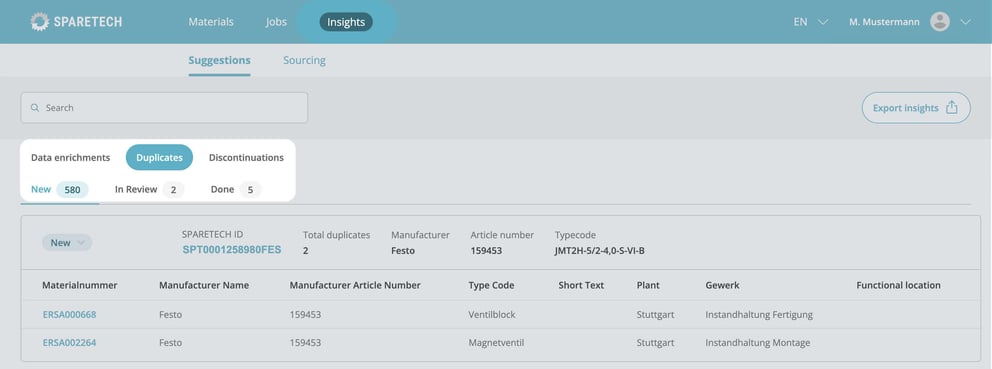
Task: Click the Export insights button
Action: point(916,108)
